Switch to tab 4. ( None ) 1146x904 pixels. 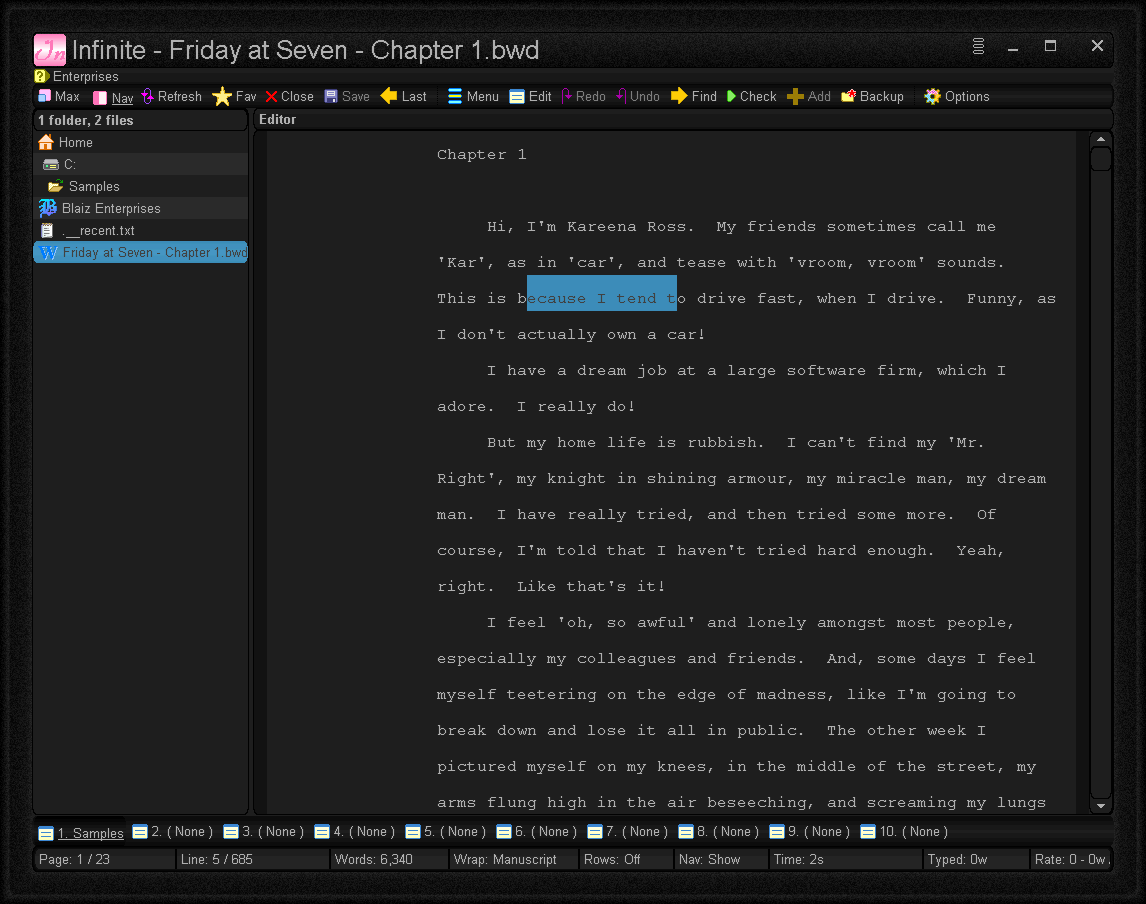355,832
